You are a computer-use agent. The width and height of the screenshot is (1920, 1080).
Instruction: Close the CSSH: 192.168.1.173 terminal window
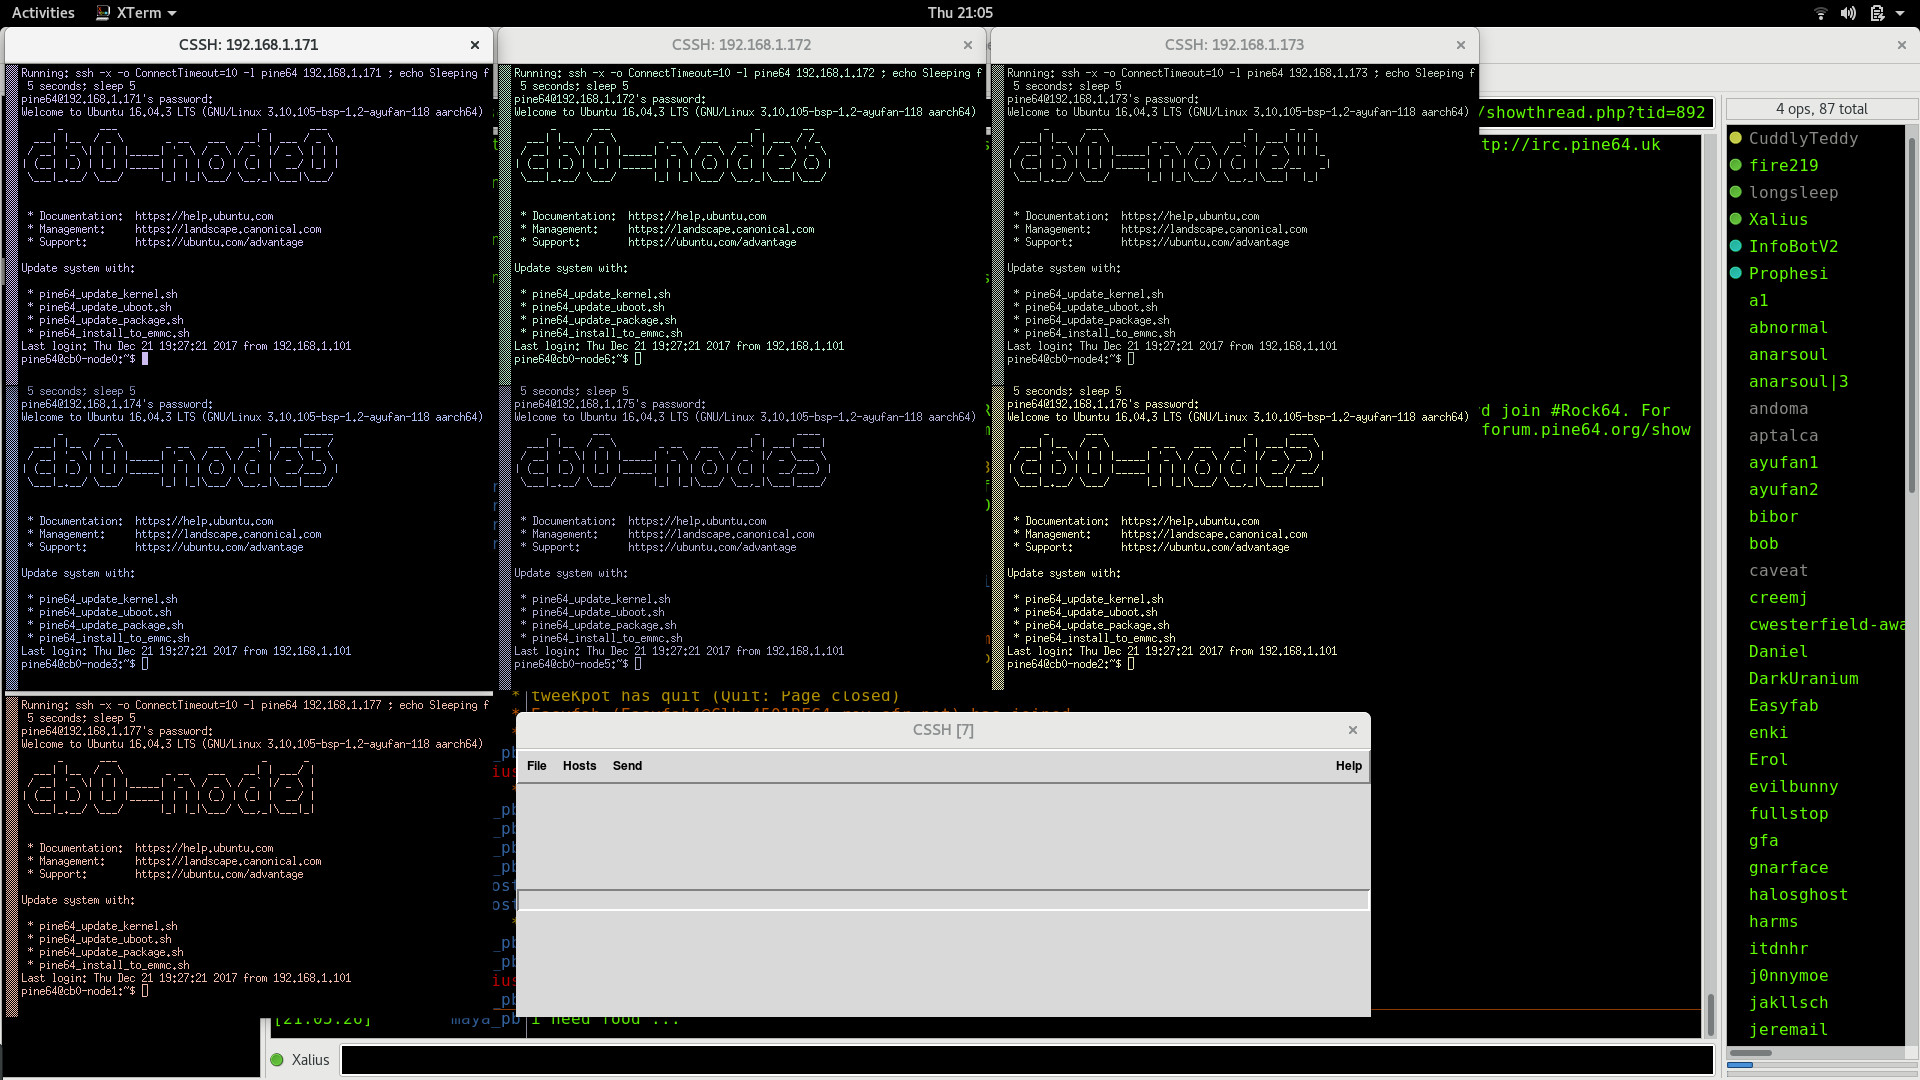click(1460, 45)
